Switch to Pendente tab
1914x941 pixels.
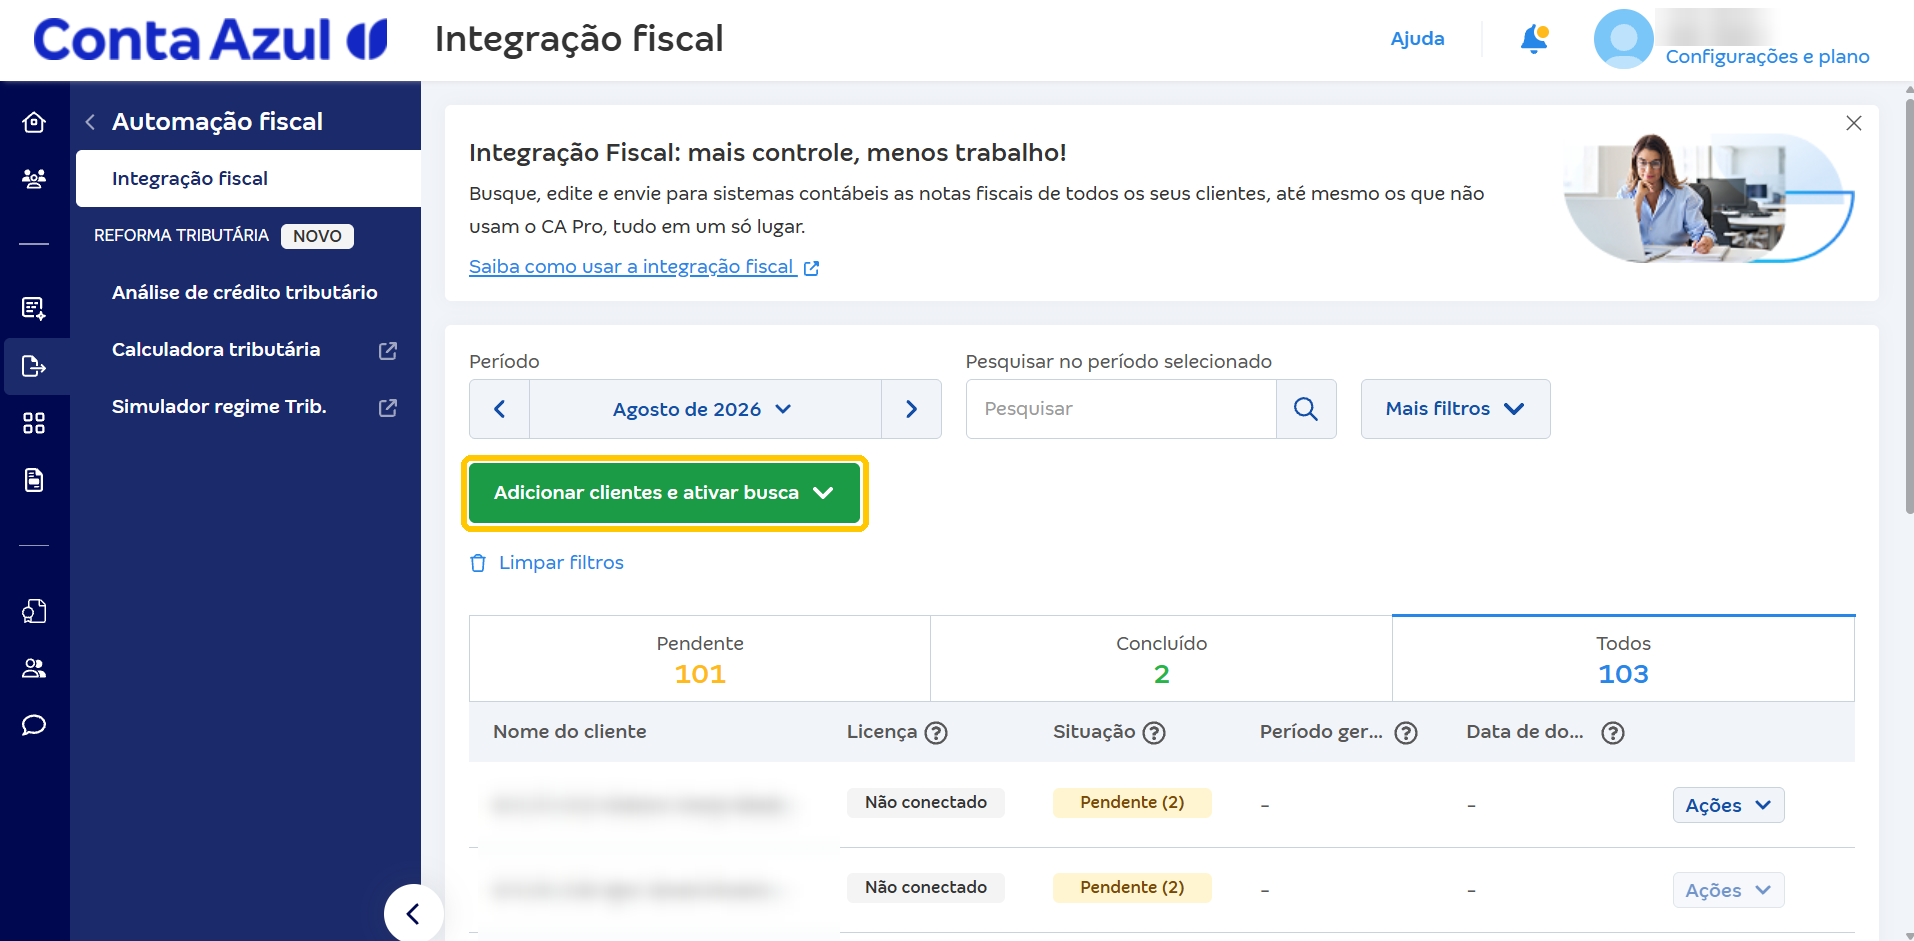tap(700, 659)
